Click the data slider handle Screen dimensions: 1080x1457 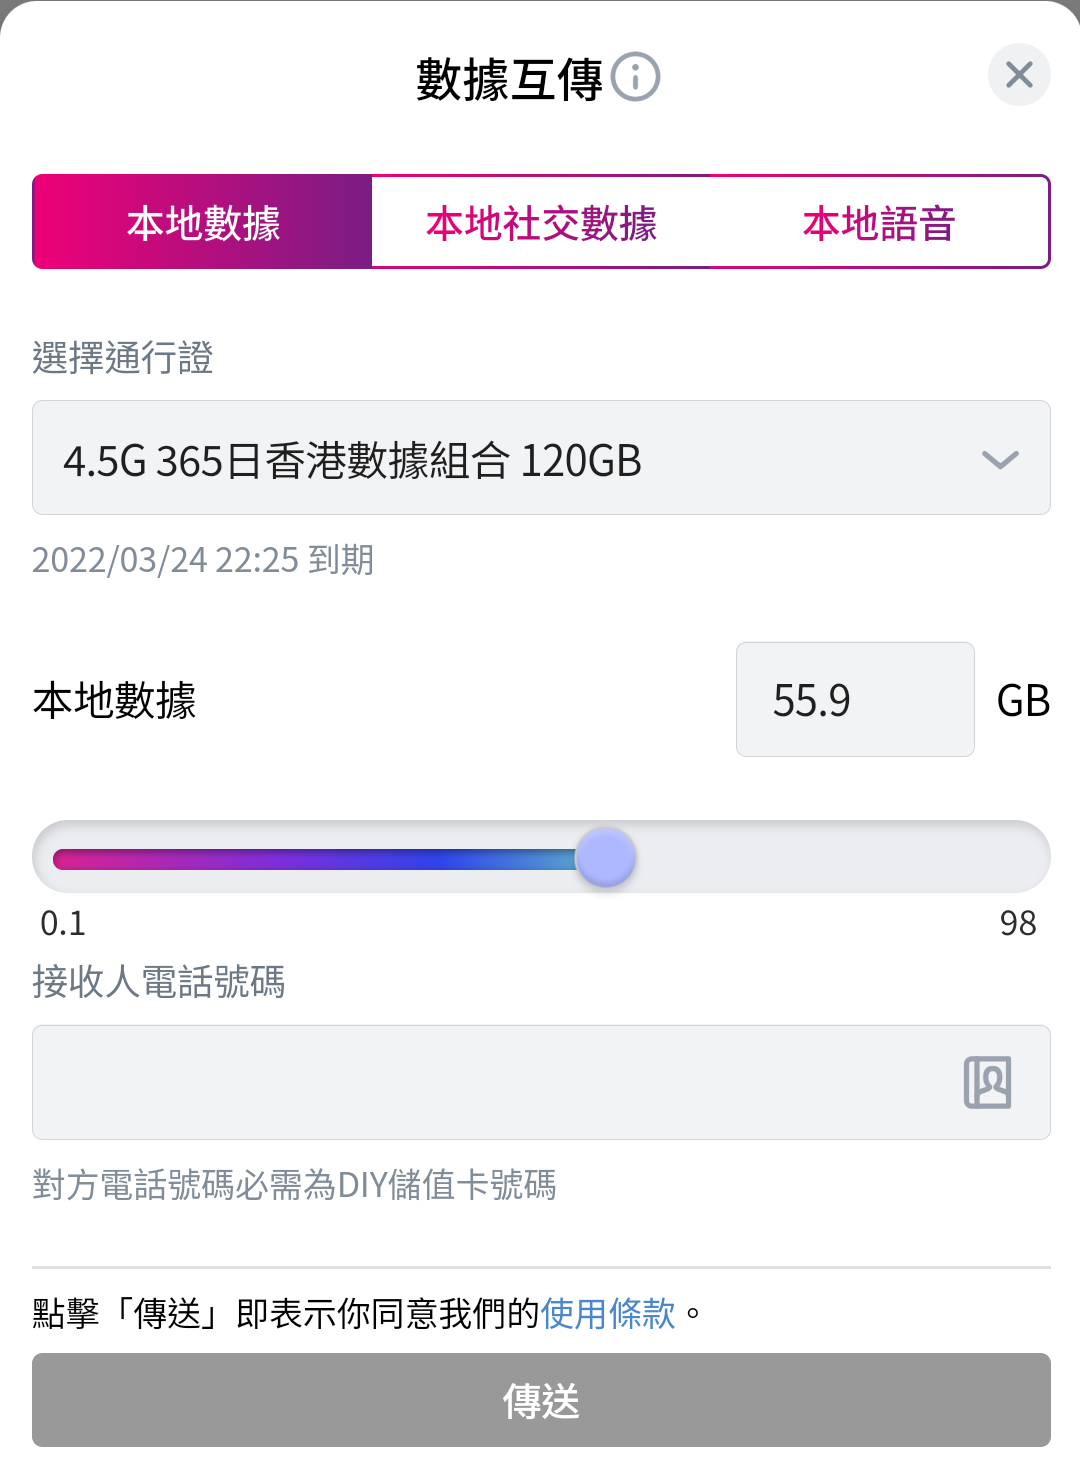[606, 858]
